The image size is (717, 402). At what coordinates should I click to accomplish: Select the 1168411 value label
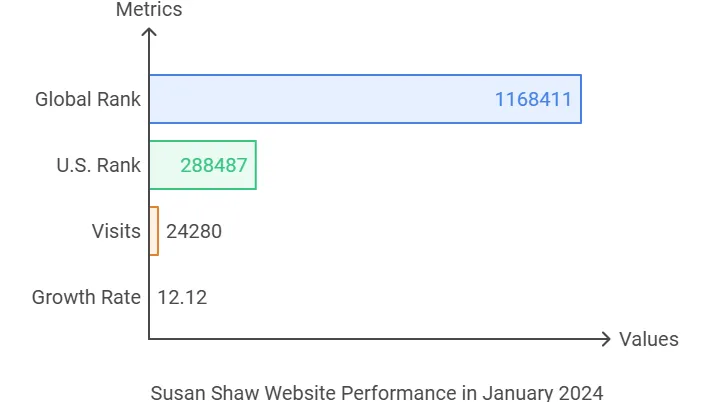[x=533, y=99]
